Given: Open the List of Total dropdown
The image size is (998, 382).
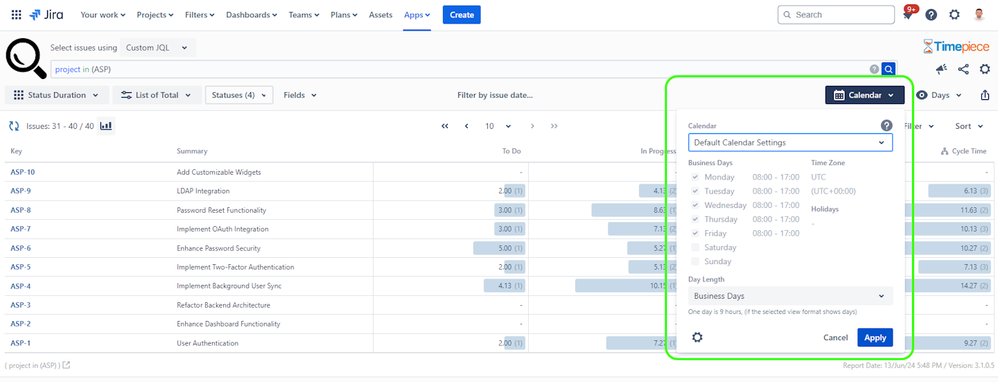Looking at the screenshot, I should (x=157, y=95).
